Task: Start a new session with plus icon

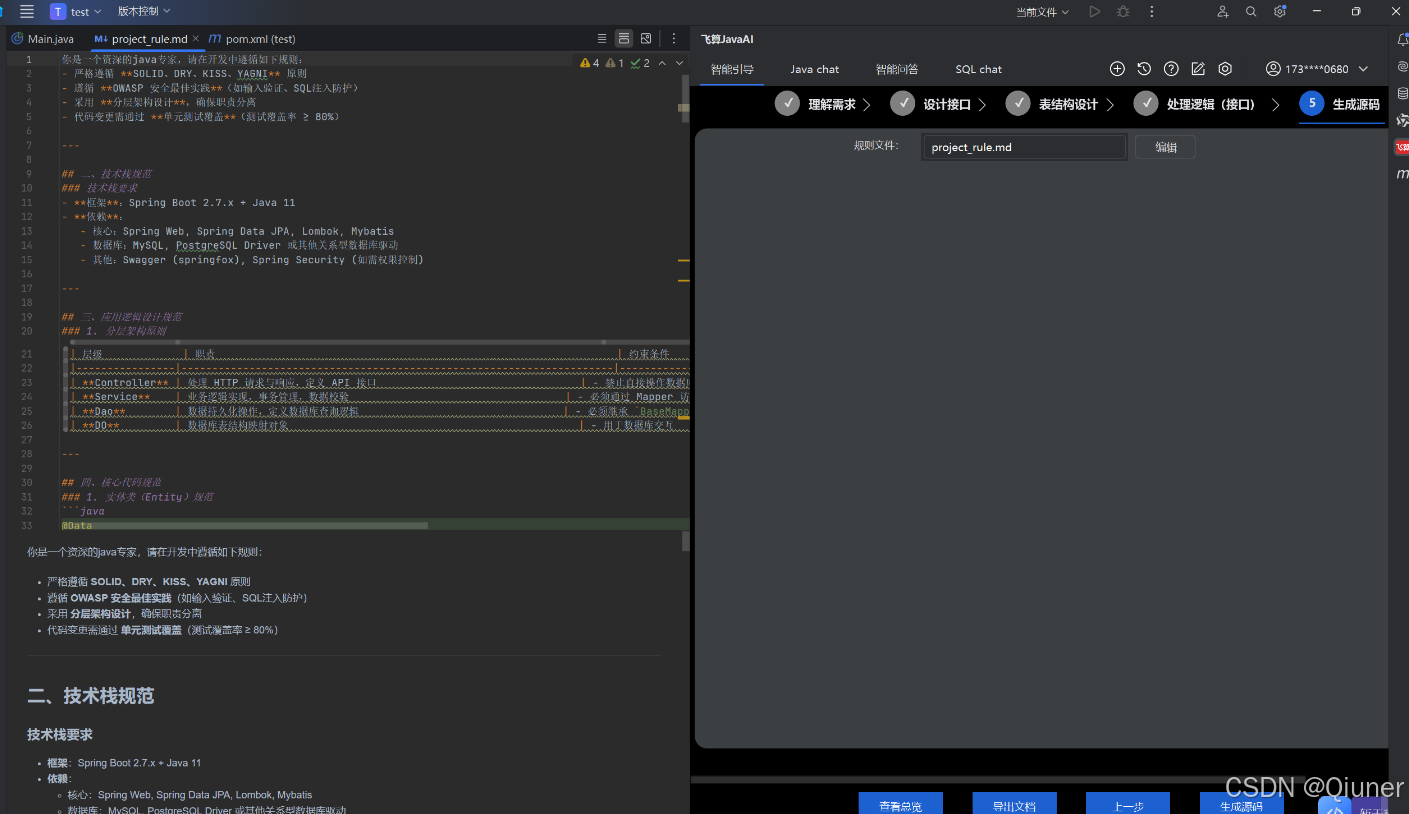Action: tap(1117, 69)
